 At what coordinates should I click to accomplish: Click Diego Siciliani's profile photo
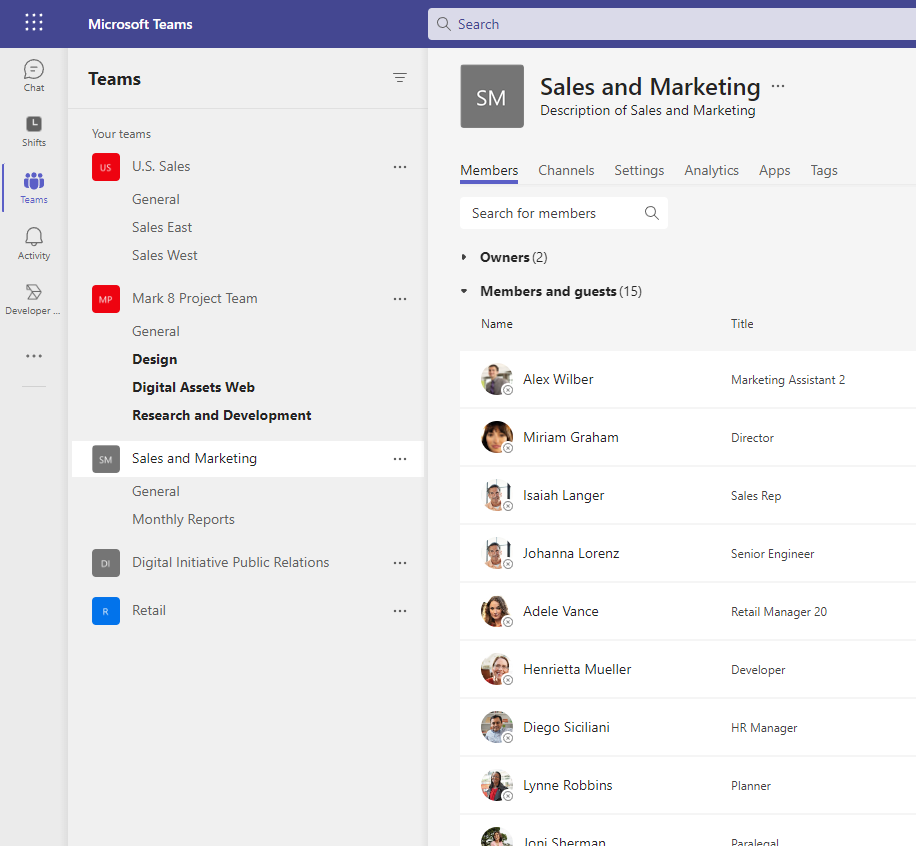pyautogui.click(x=497, y=727)
